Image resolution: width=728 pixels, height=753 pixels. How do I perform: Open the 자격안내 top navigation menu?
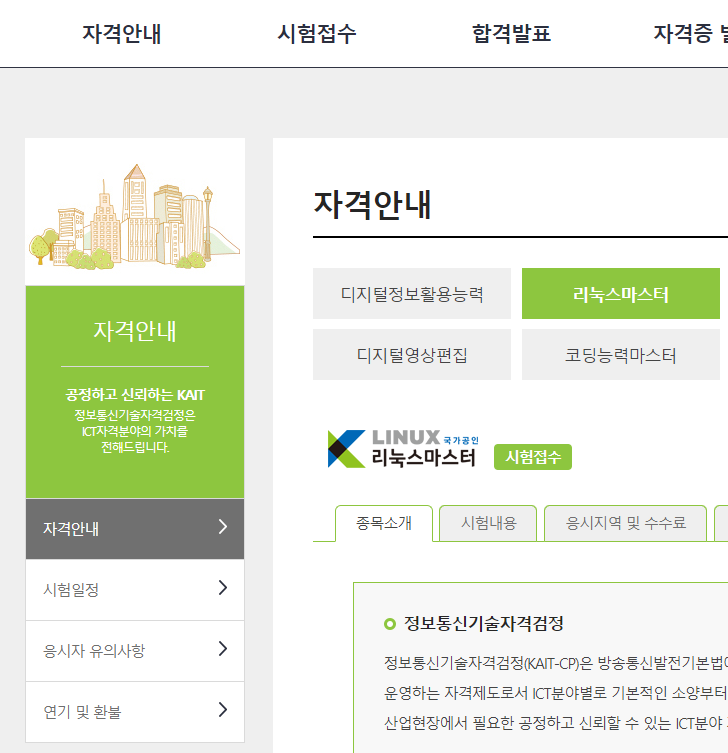point(121,34)
